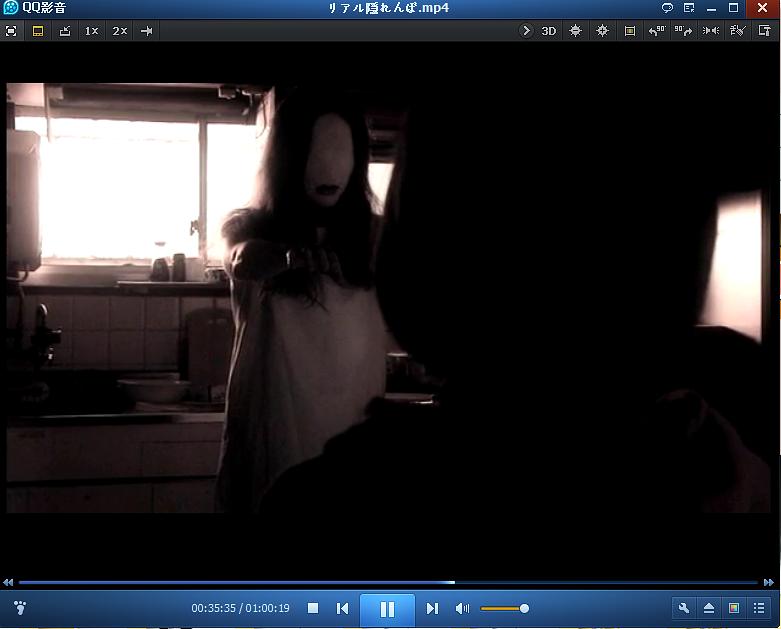Stop the video playback
Image resolution: width=781 pixels, height=629 pixels.
click(313, 608)
